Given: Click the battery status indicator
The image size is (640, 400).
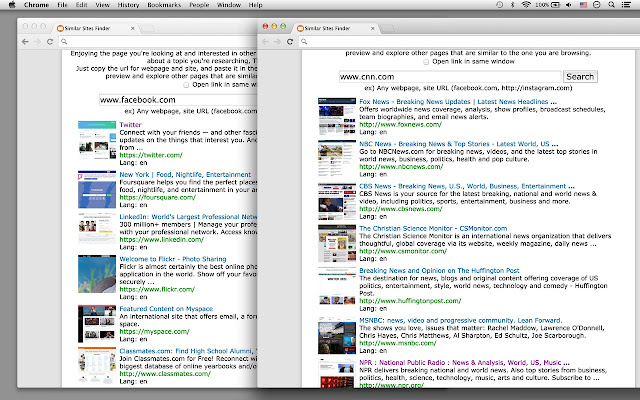Looking at the screenshot, I should click(548, 5).
